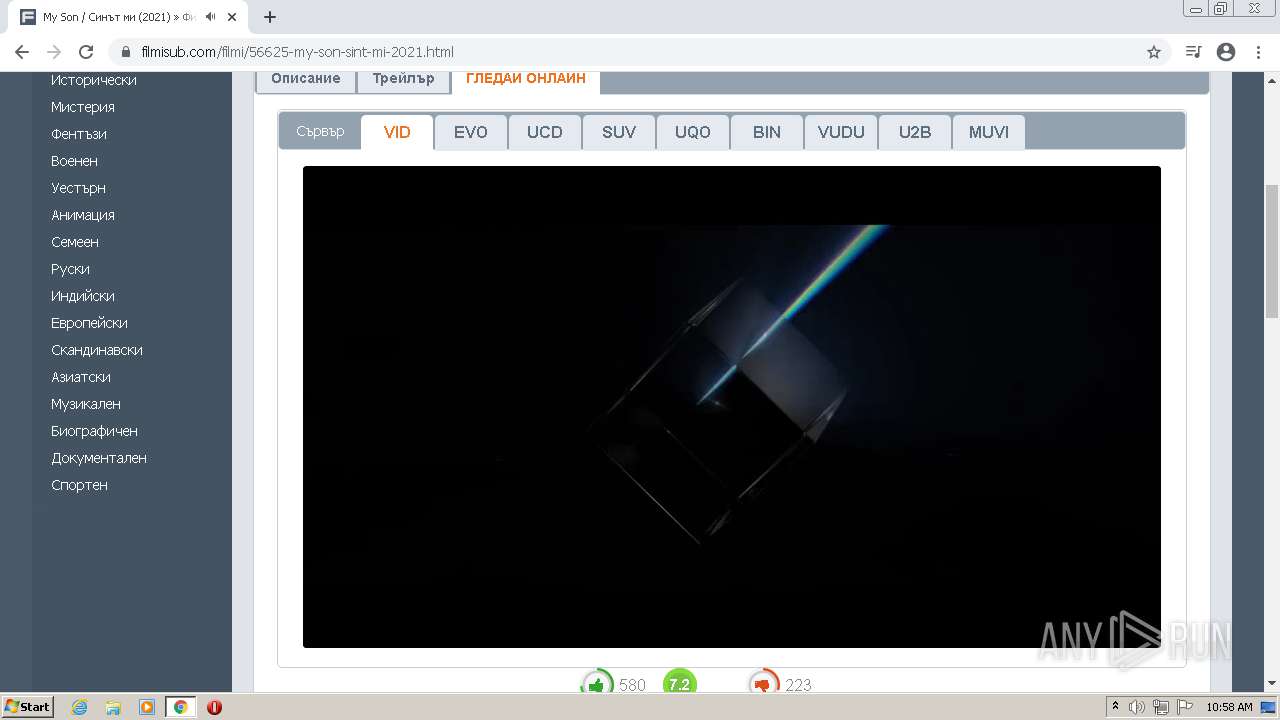The image size is (1280, 720).
Task: Open the Windows Start menu
Action: point(28,706)
